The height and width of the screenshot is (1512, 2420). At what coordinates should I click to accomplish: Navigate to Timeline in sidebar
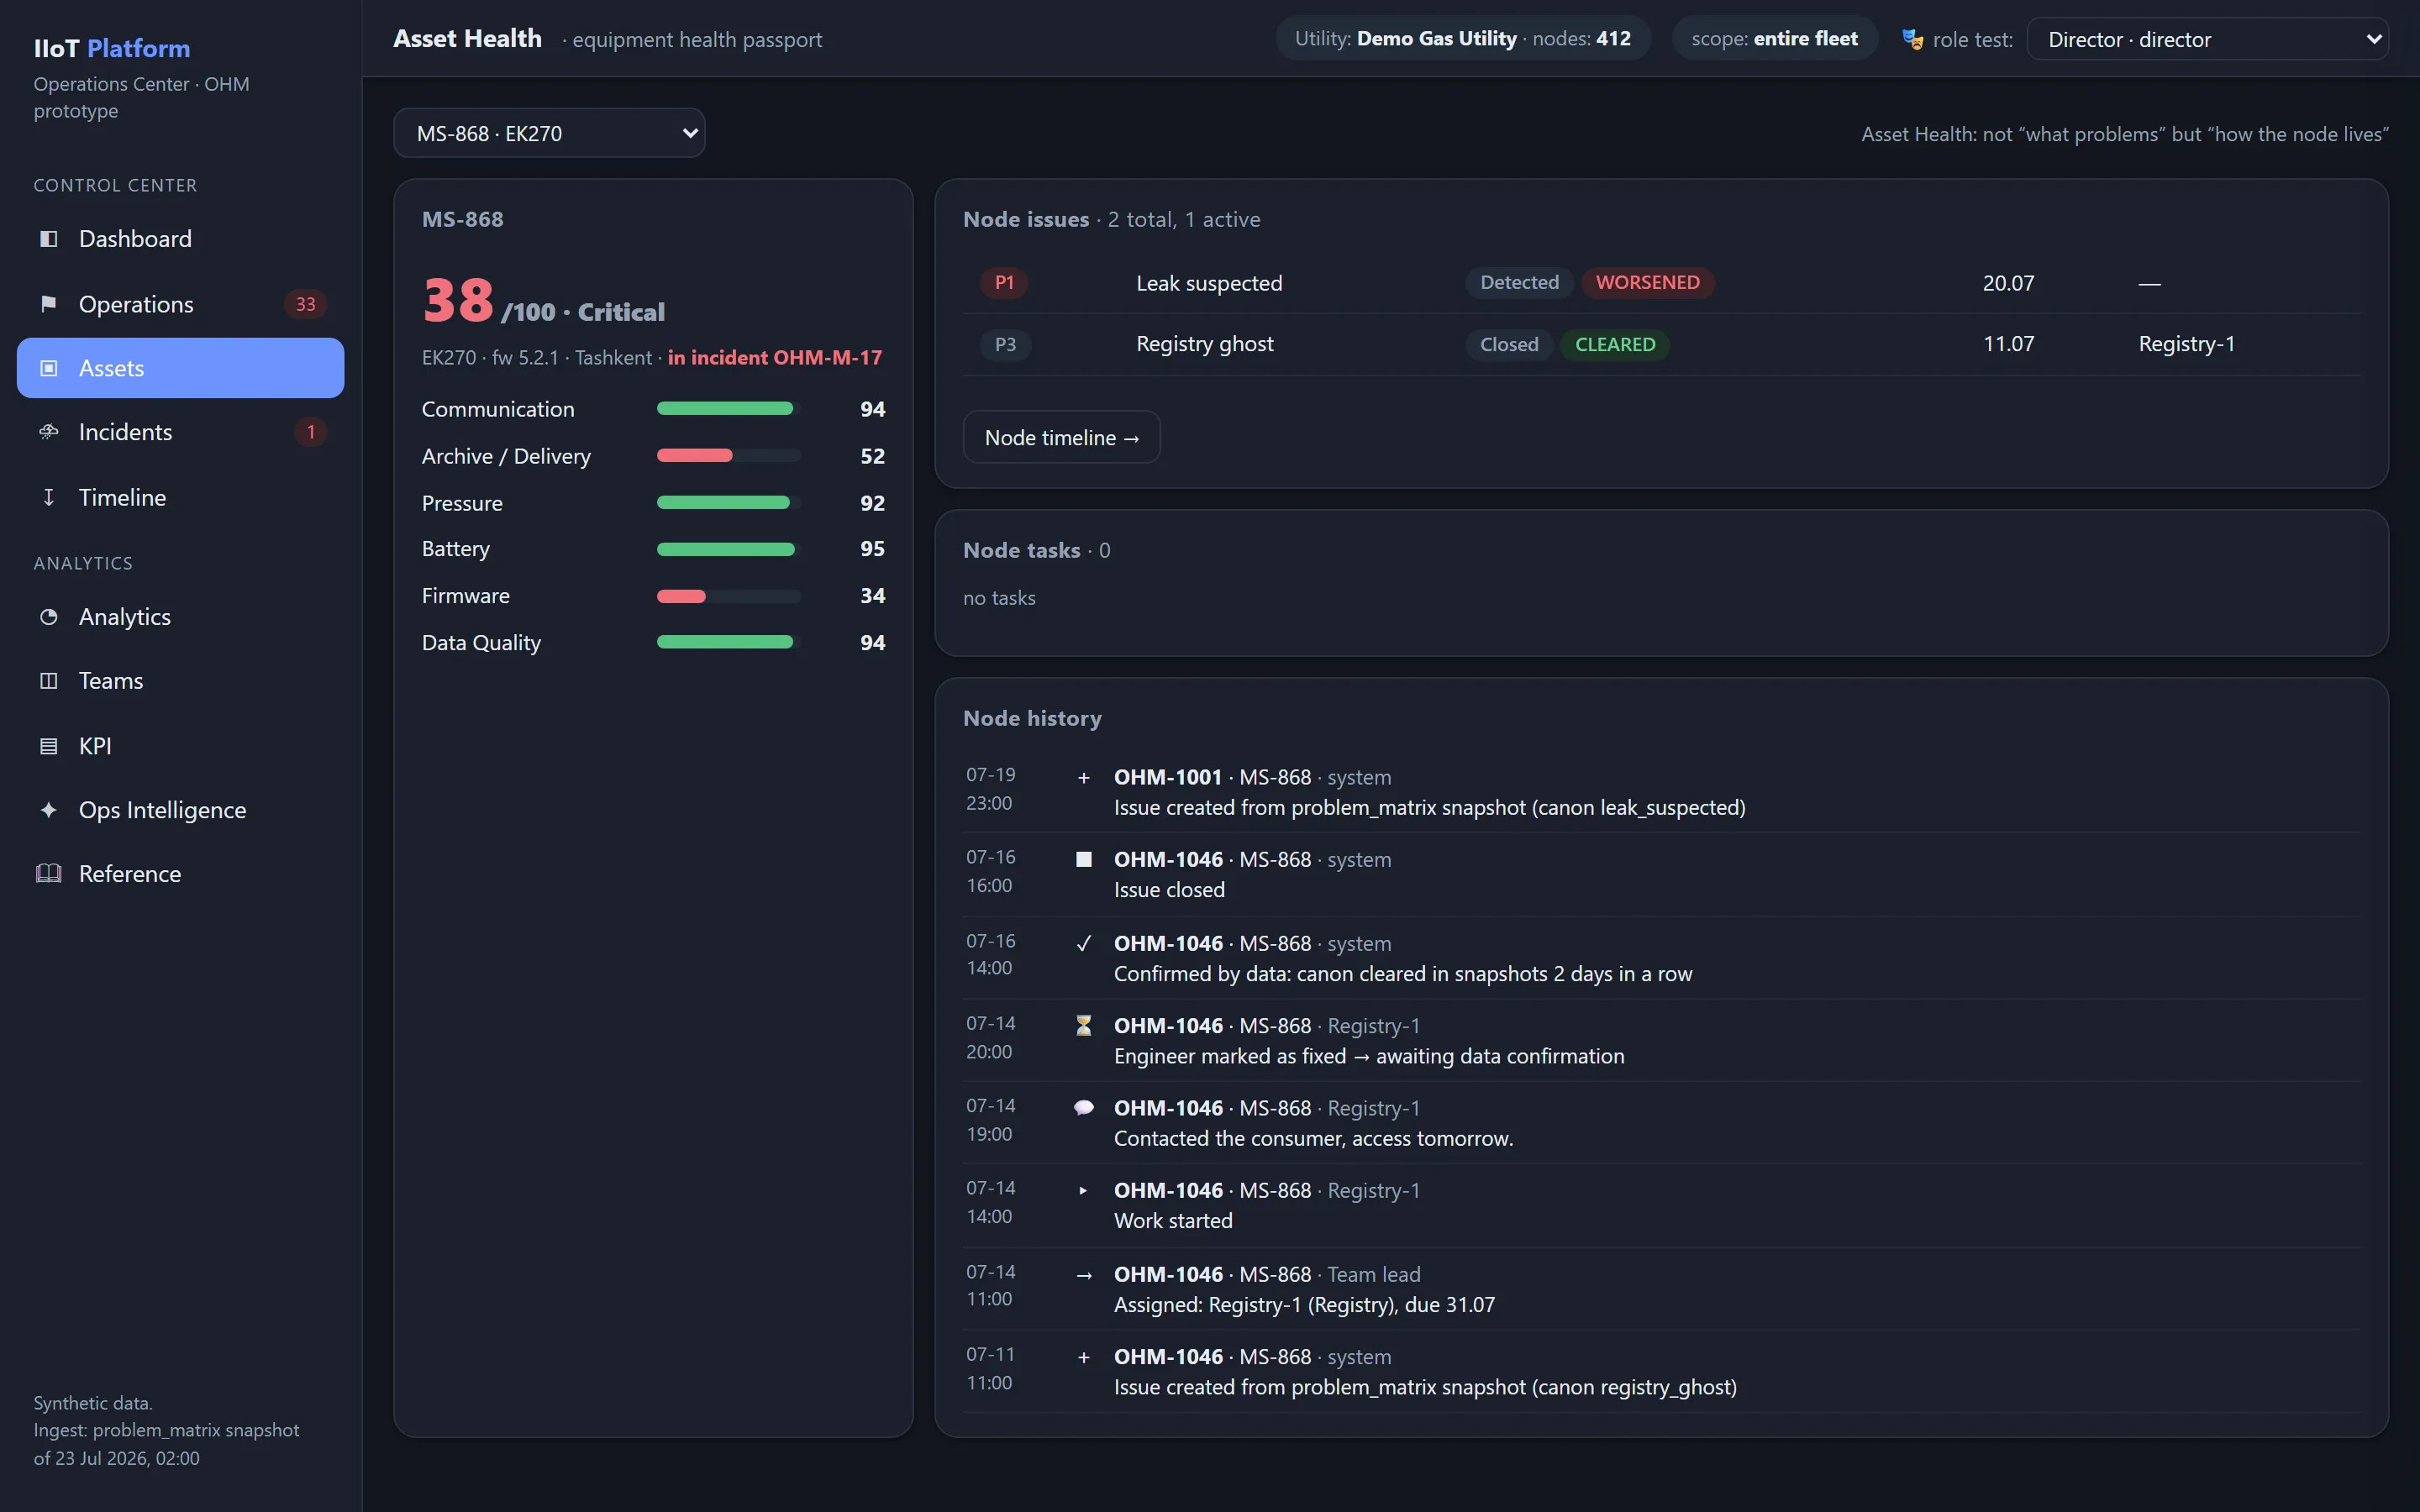coord(180,497)
